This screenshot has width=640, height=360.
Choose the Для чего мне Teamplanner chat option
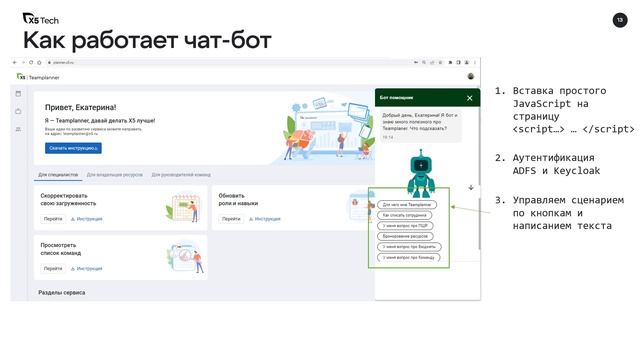pos(407,204)
